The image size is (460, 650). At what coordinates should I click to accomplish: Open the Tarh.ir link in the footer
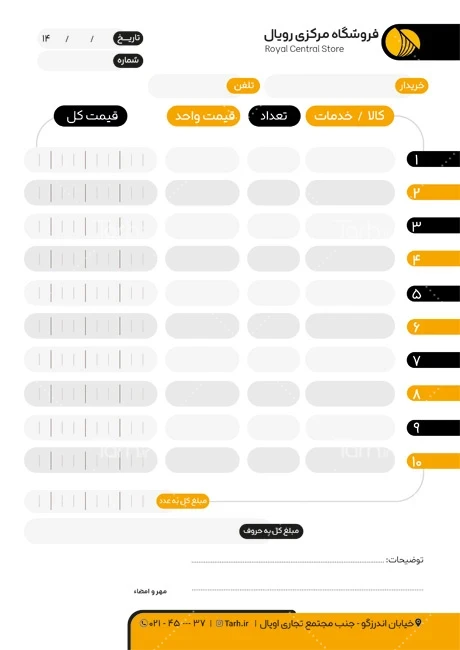237,623
